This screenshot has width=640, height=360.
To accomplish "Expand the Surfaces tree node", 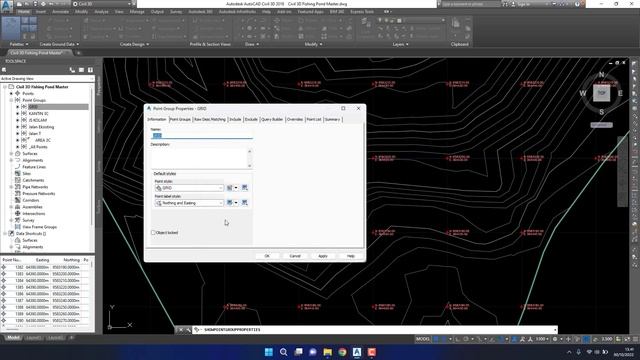I will tap(11, 153).
